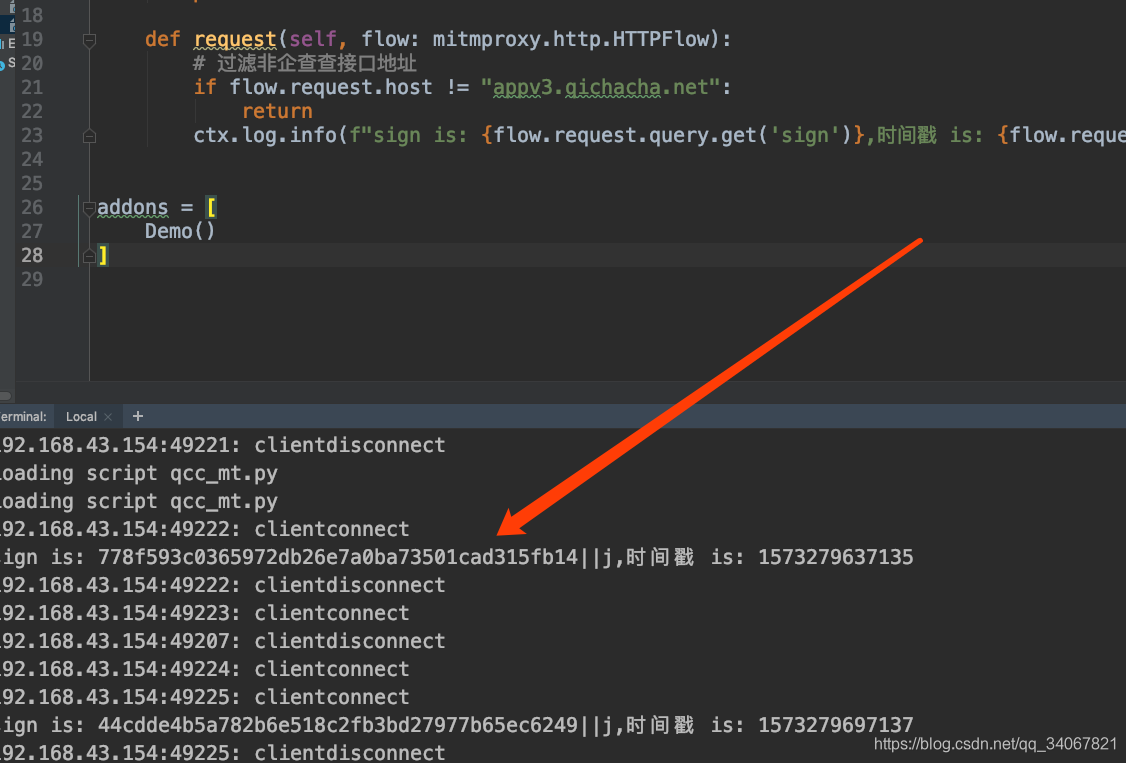Image resolution: width=1126 pixels, height=763 pixels.
Task: Click line number 24 in the gutter
Action: click(x=32, y=159)
